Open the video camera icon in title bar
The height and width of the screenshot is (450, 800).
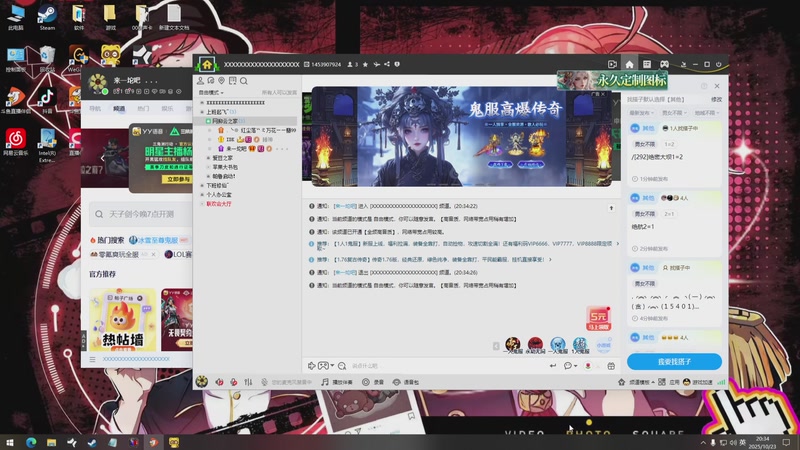tap(612, 64)
